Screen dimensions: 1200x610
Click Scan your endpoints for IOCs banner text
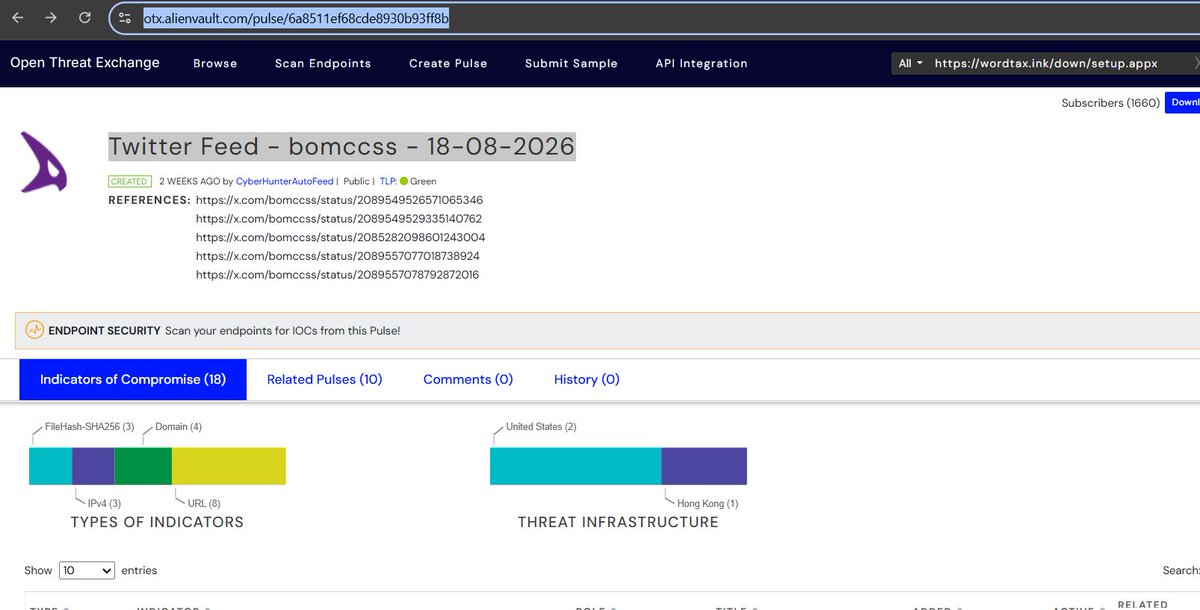coord(283,330)
